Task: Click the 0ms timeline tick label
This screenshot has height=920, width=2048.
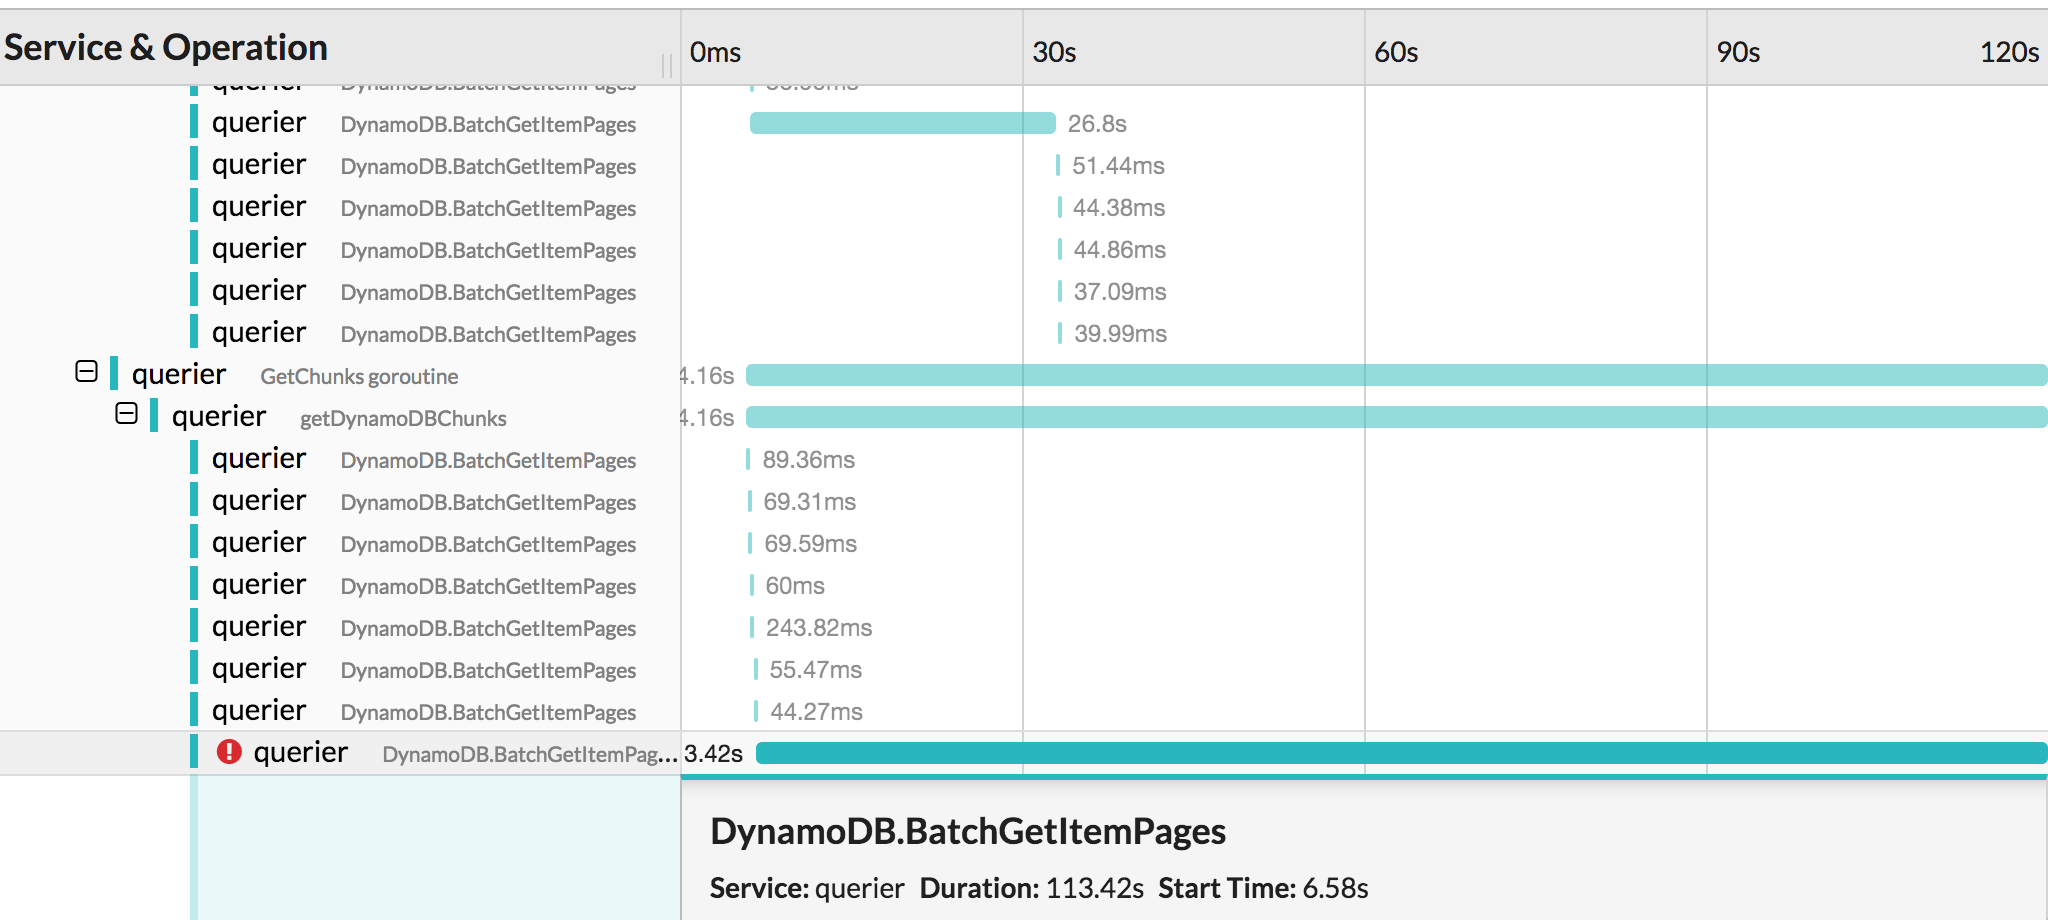Action: (x=715, y=52)
